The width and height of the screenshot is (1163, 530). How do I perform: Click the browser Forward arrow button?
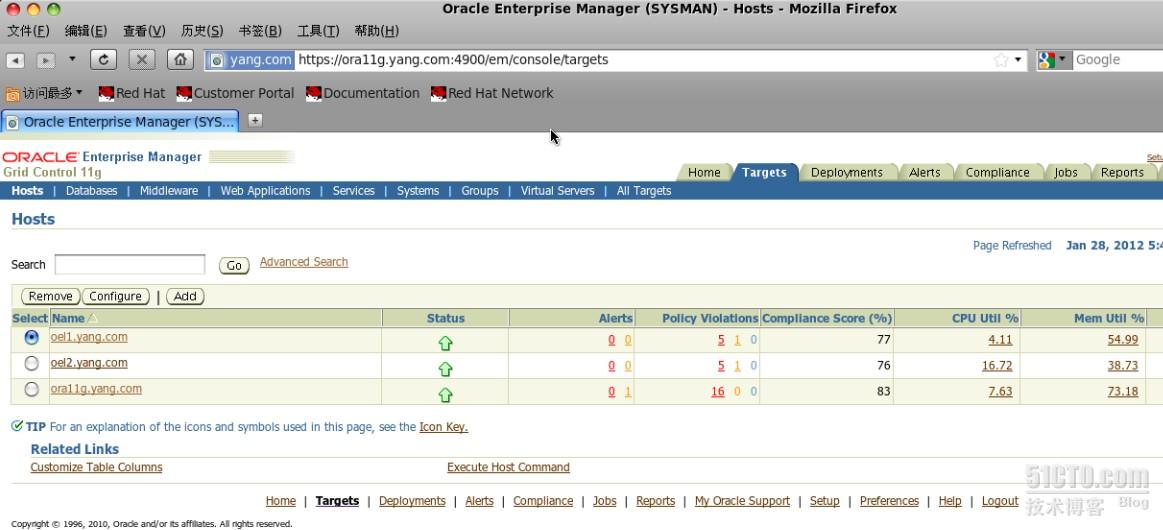pos(46,60)
